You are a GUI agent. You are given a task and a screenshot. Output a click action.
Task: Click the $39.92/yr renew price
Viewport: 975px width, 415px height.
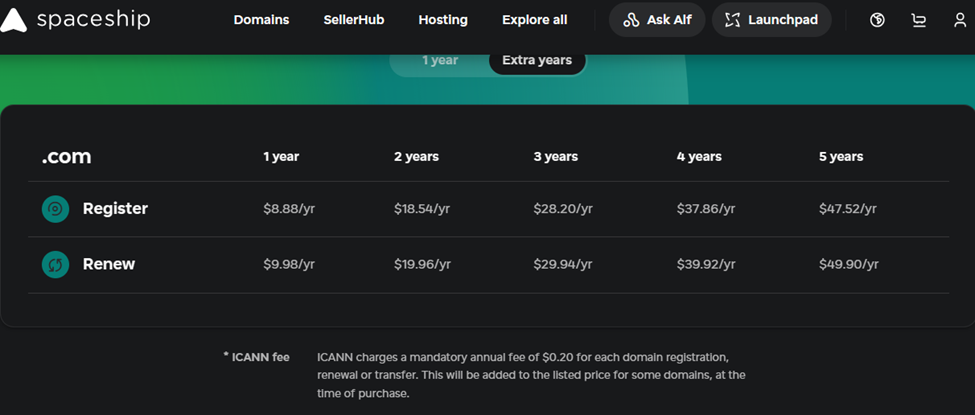[706, 264]
